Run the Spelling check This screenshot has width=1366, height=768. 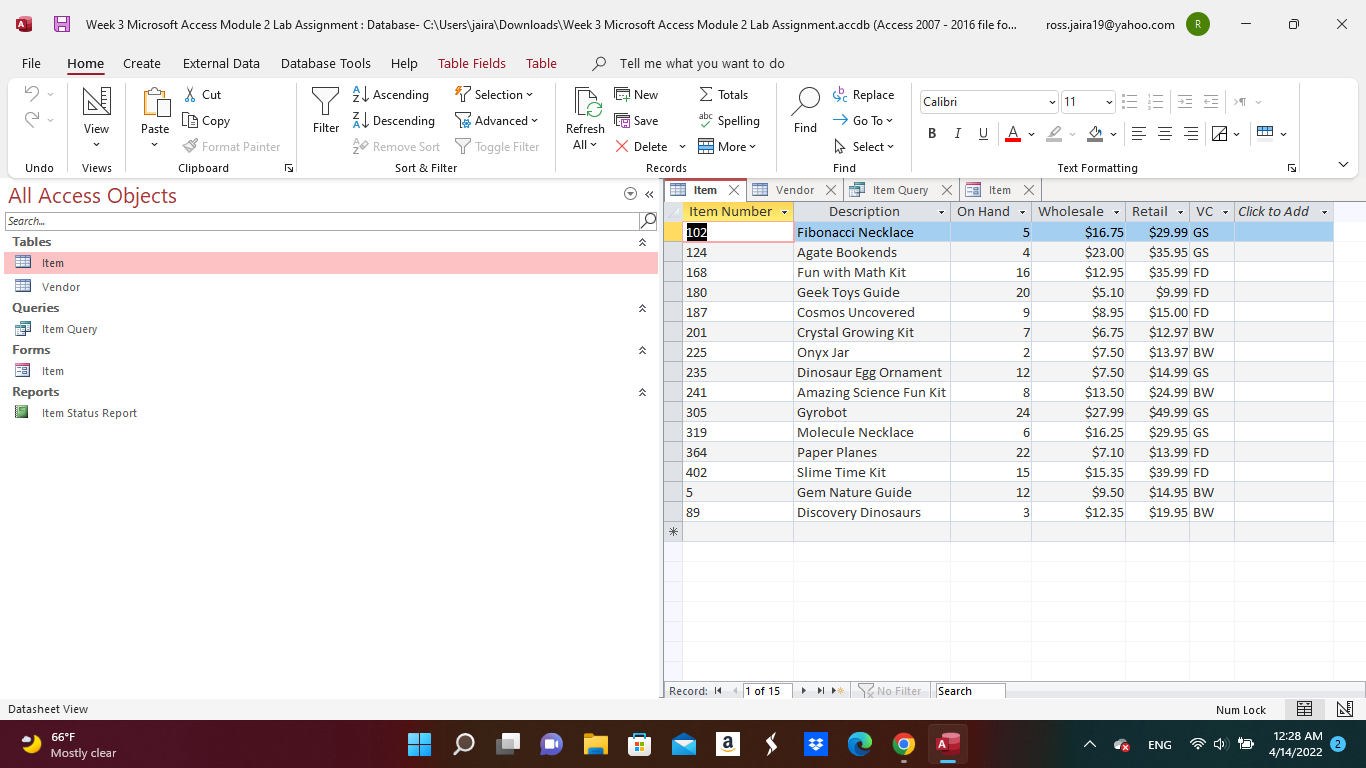tap(729, 120)
